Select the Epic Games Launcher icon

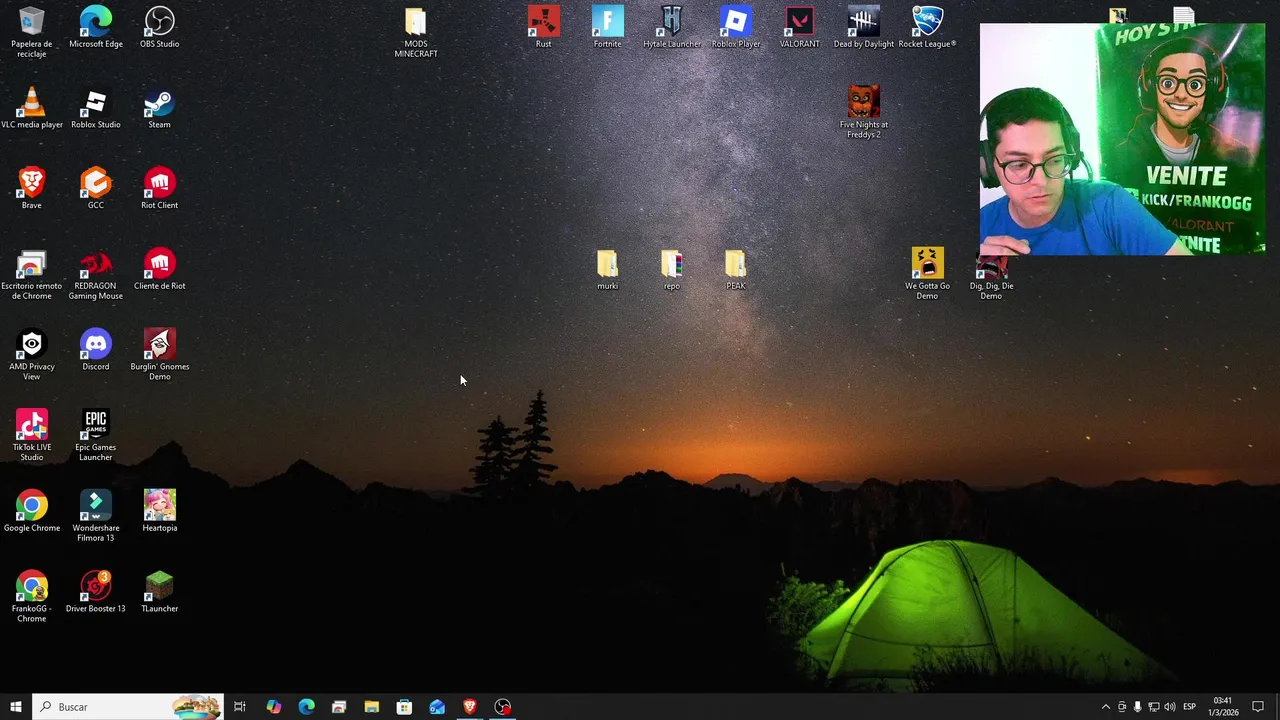[x=96, y=436]
